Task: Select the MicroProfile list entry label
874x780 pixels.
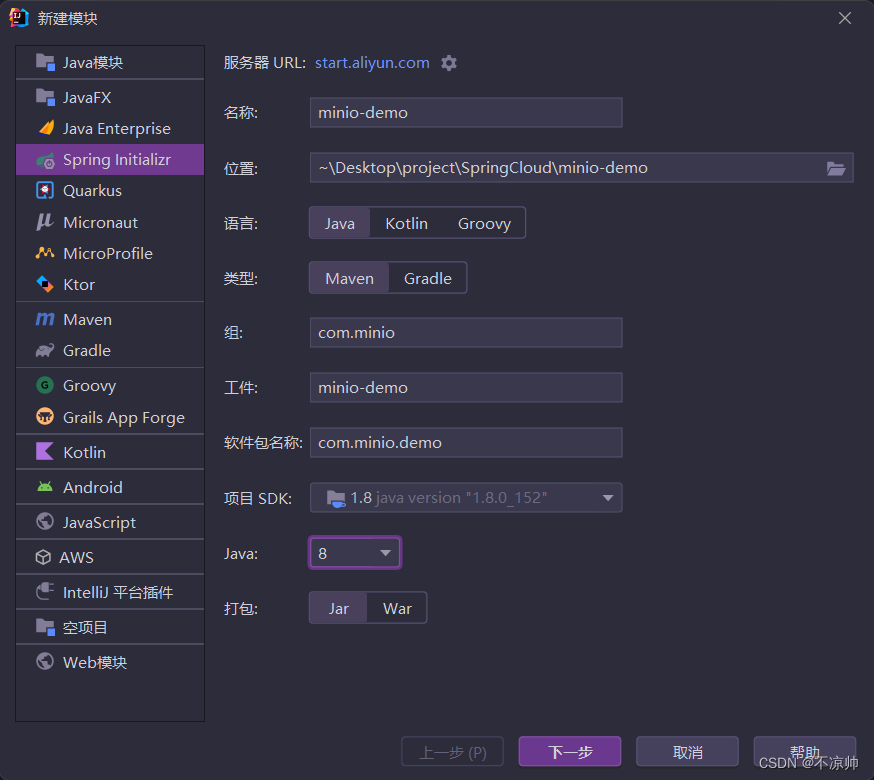Action: click(x=108, y=254)
